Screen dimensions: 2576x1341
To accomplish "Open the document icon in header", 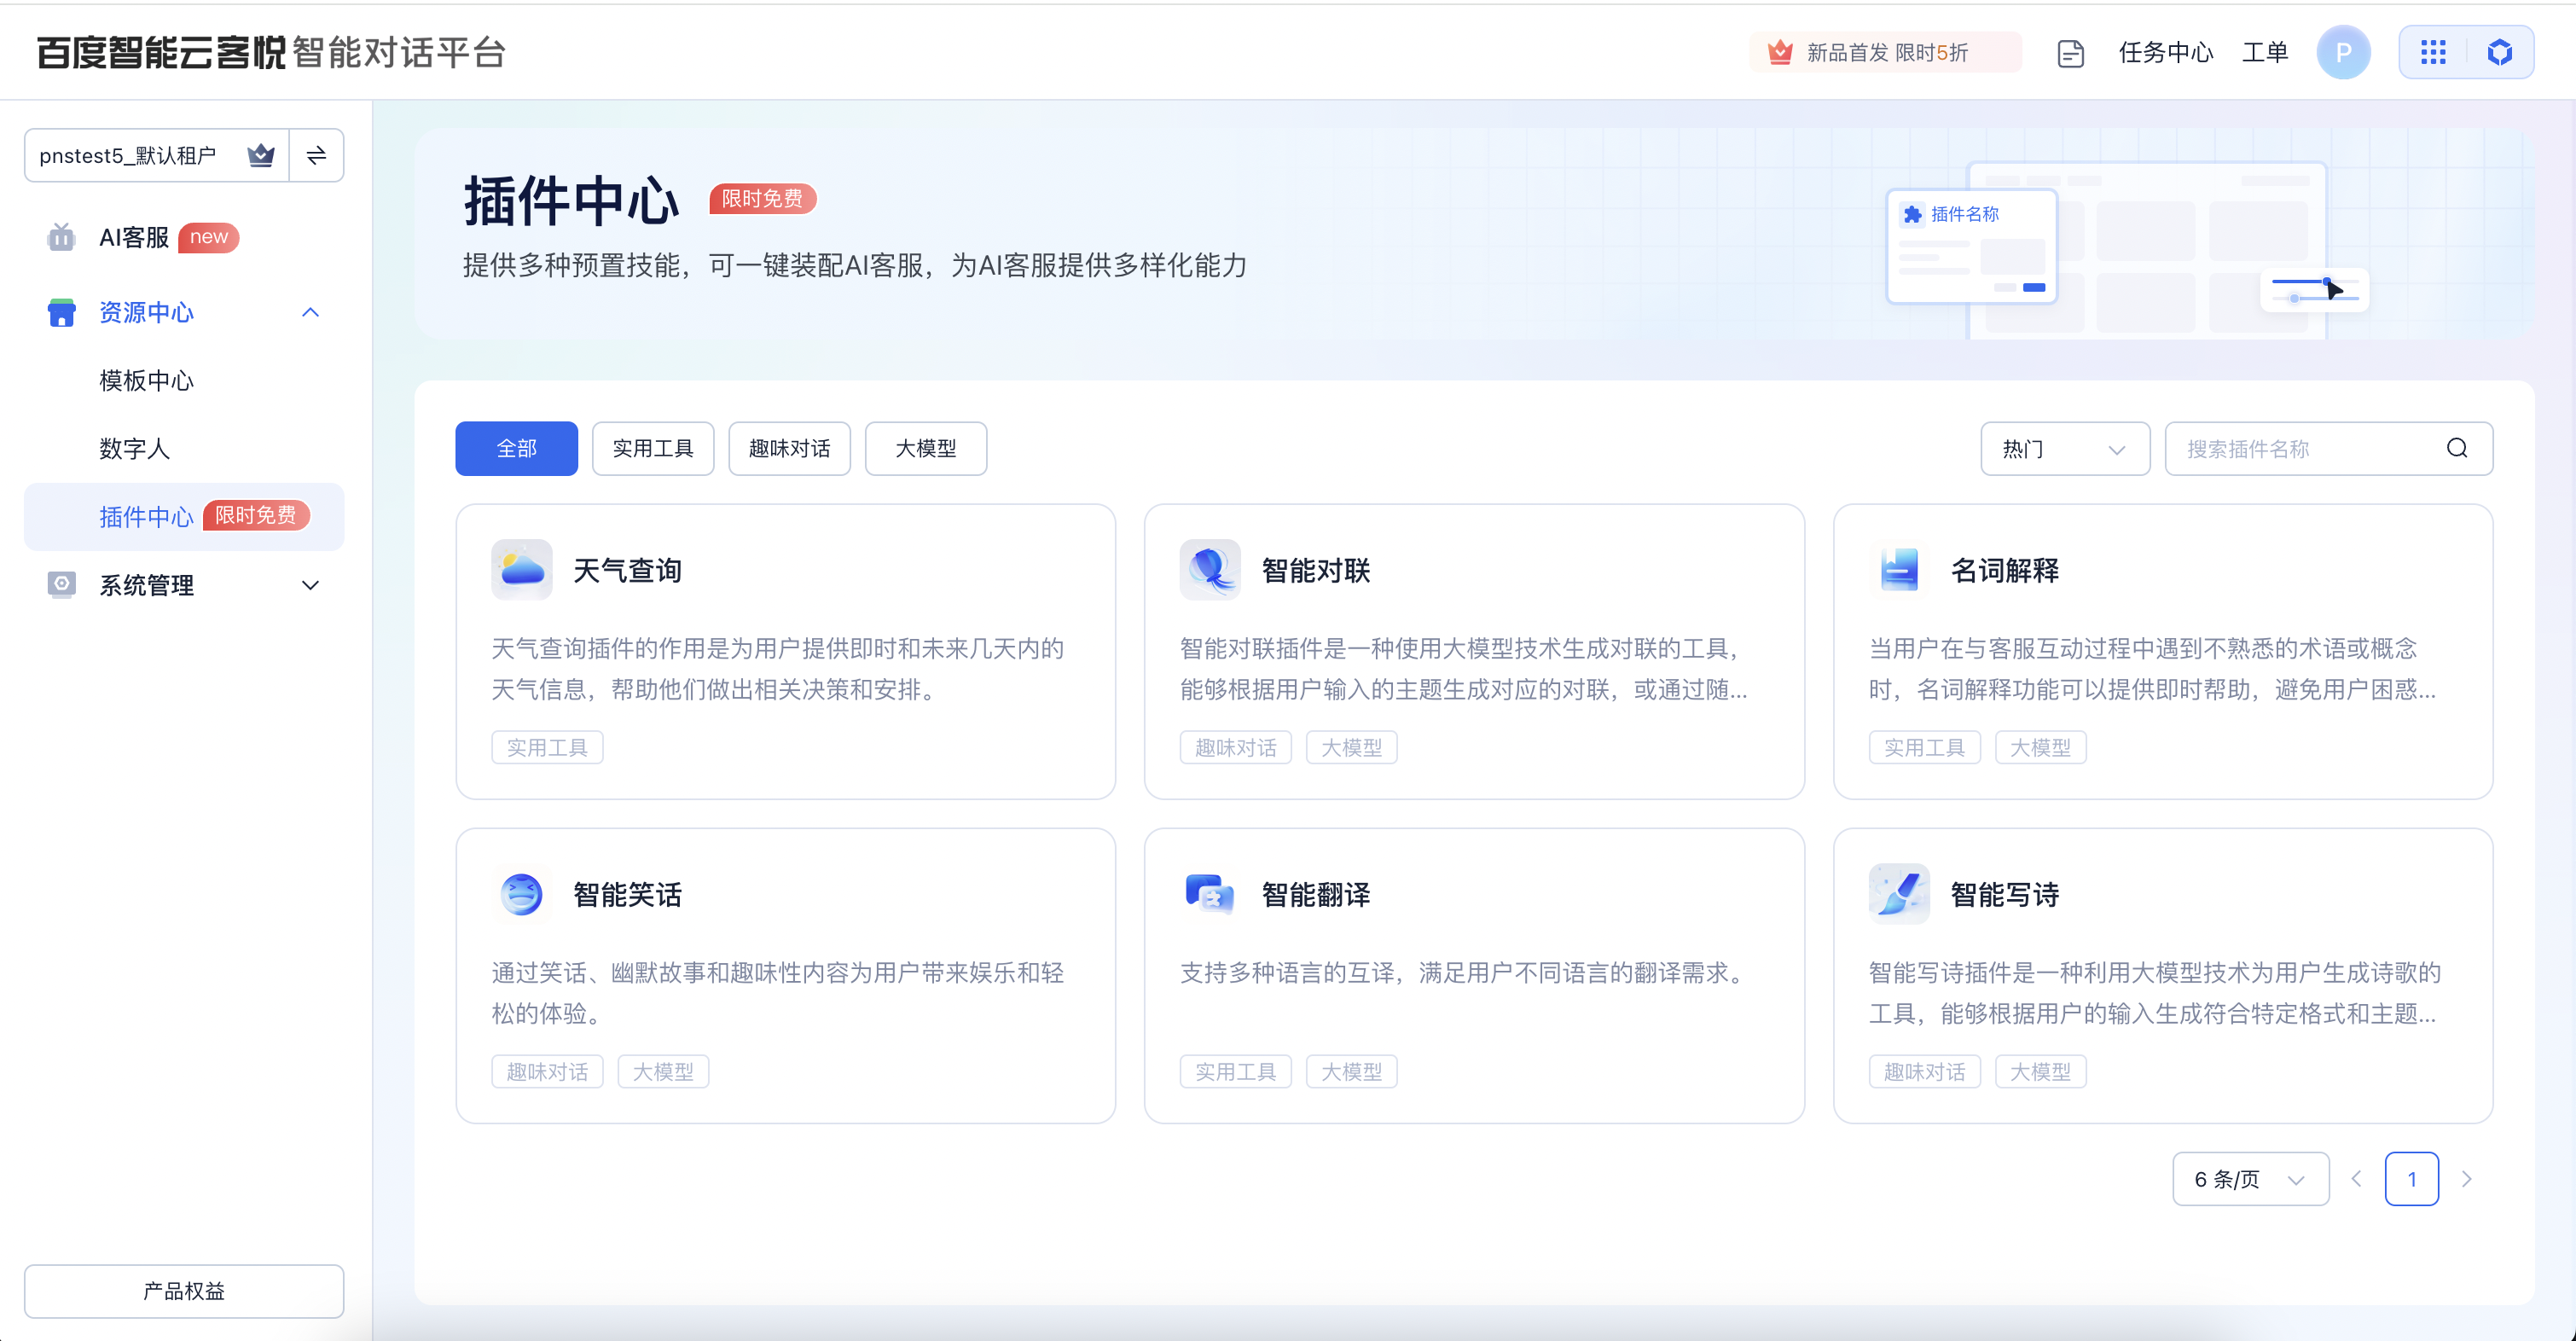I will [2070, 53].
